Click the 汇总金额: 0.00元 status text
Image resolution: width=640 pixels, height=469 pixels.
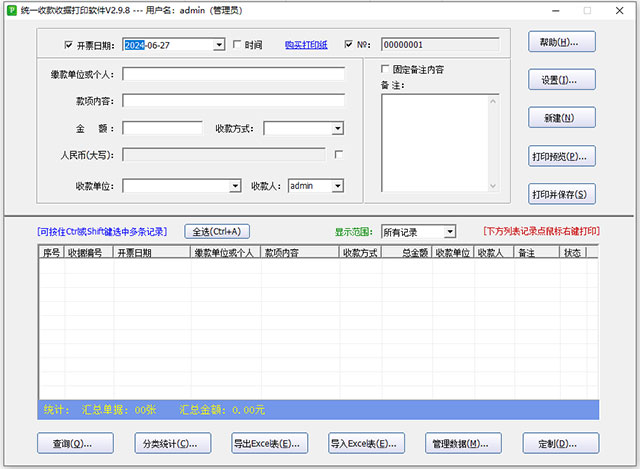[222, 410]
